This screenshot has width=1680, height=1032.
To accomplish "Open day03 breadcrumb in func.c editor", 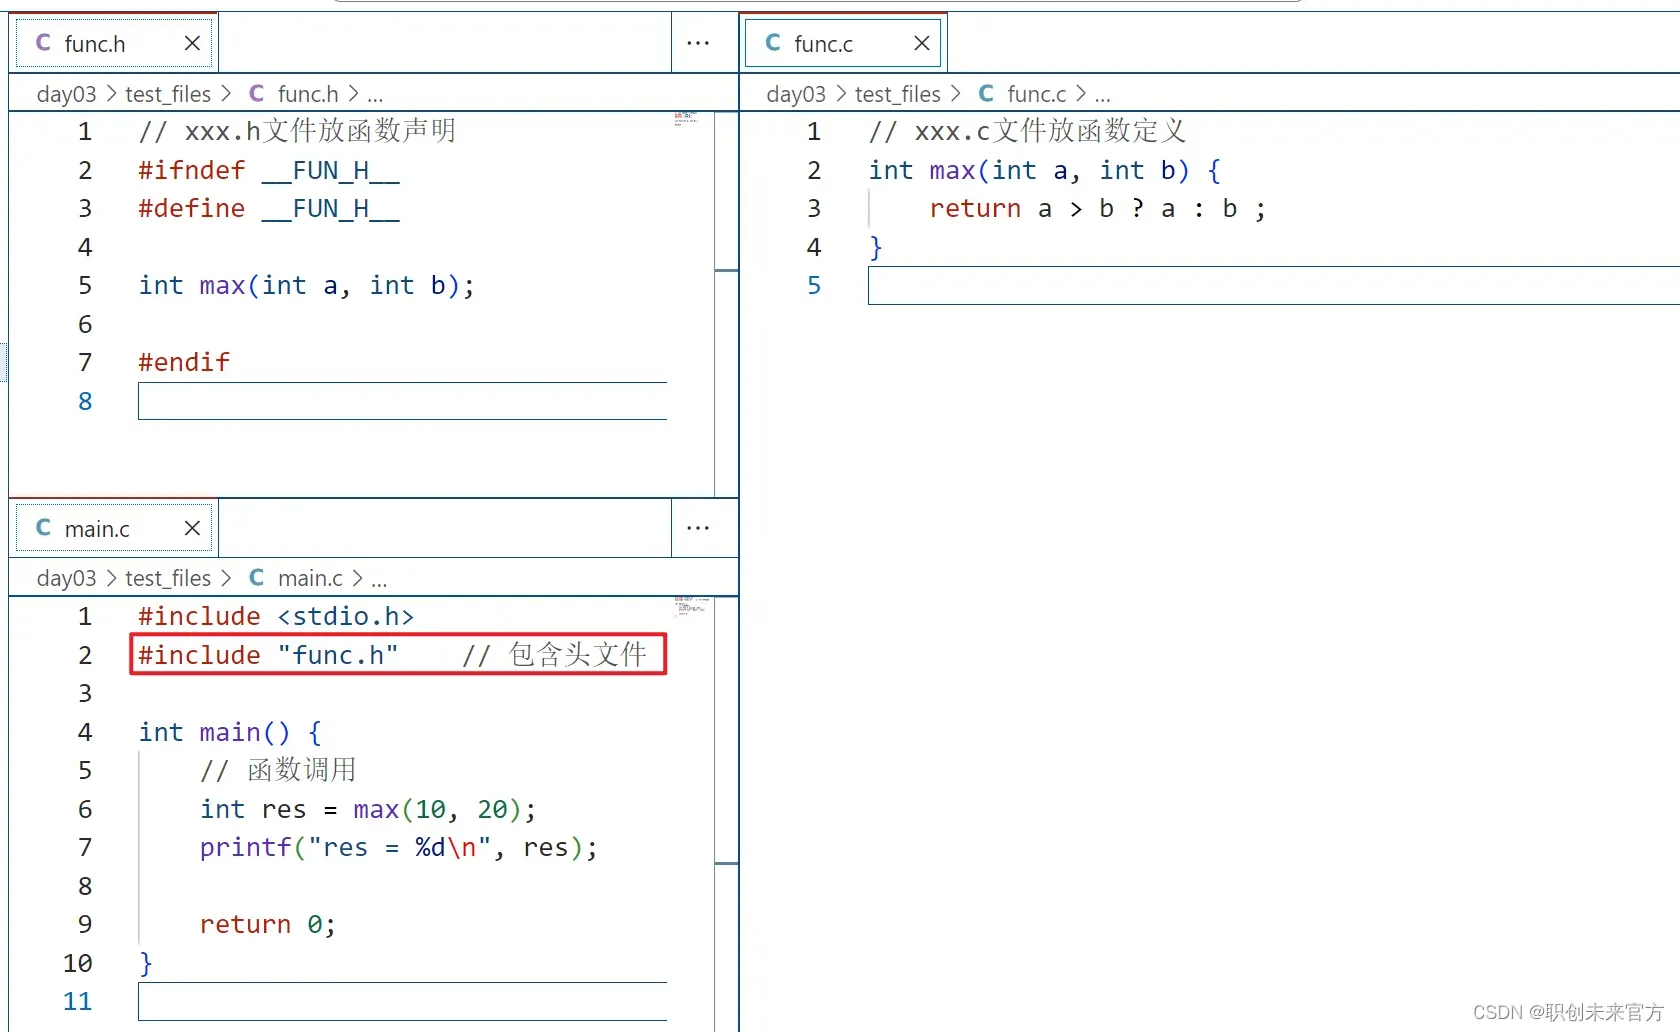I will [x=796, y=94].
